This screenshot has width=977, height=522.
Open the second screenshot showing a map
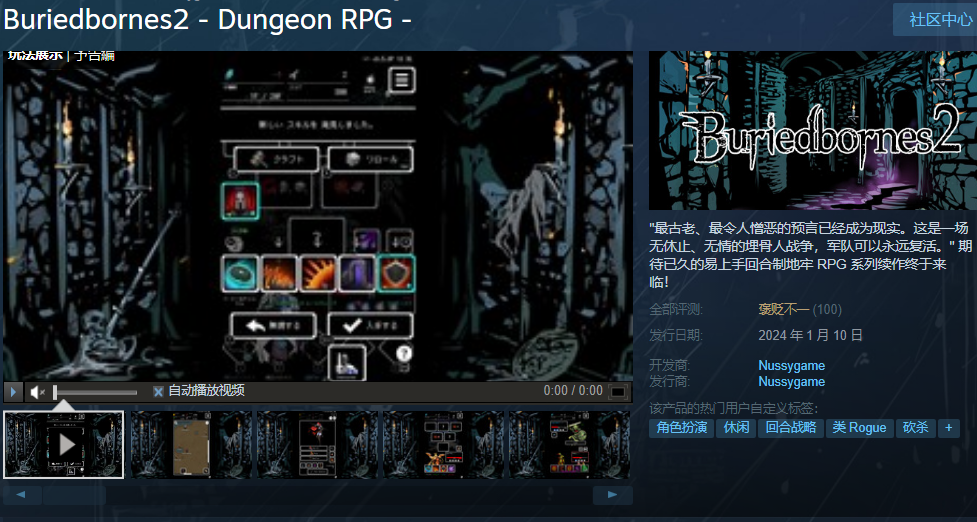(x=191, y=445)
